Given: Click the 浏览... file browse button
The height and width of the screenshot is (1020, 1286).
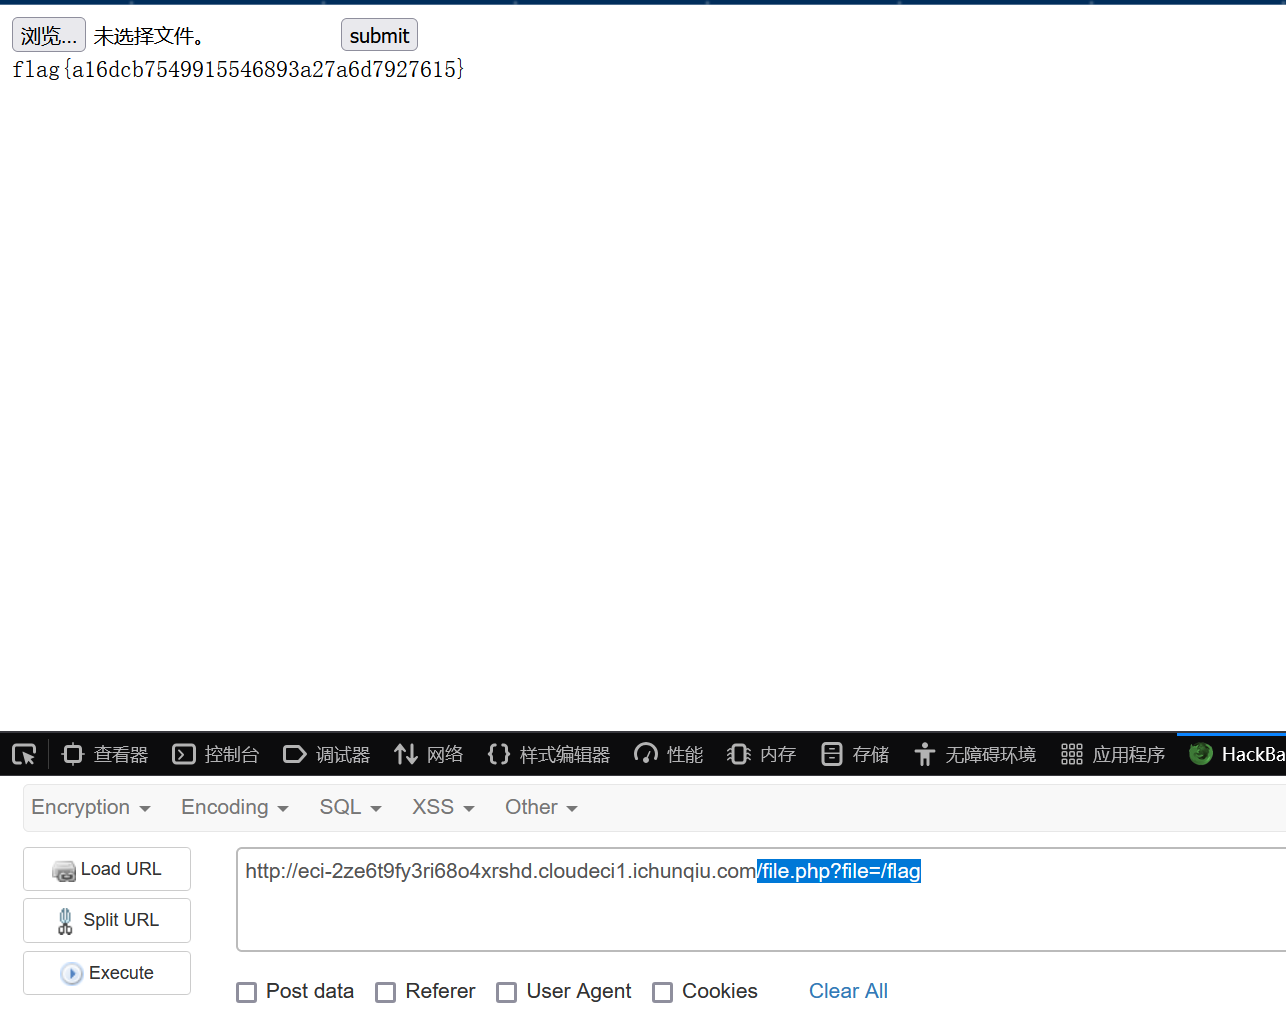Looking at the screenshot, I should [x=49, y=35].
